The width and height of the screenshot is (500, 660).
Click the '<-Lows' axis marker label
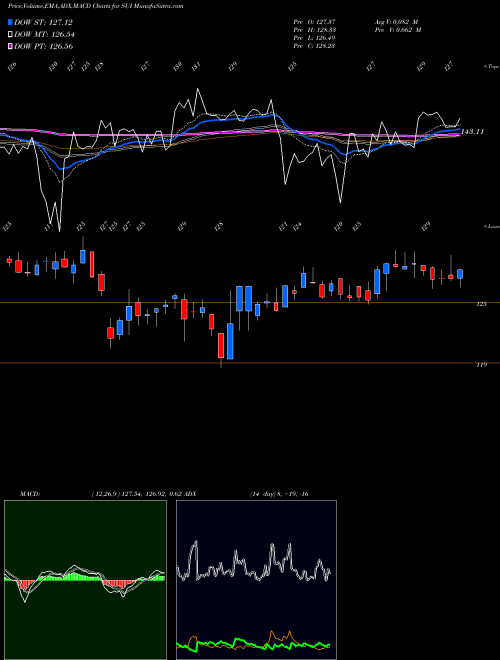(x=492, y=226)
